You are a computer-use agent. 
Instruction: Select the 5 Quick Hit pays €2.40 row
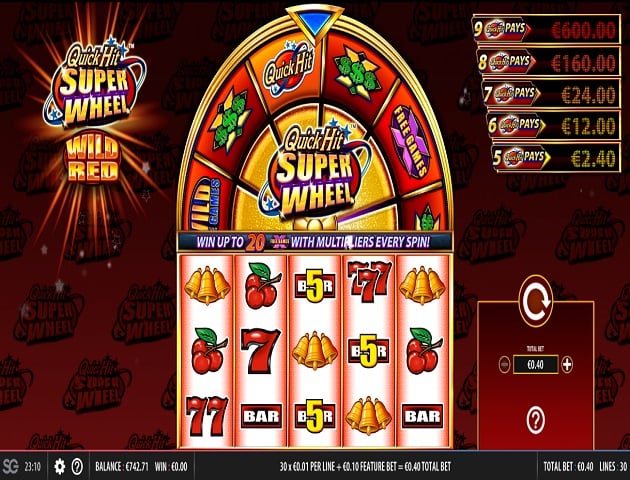556,157
